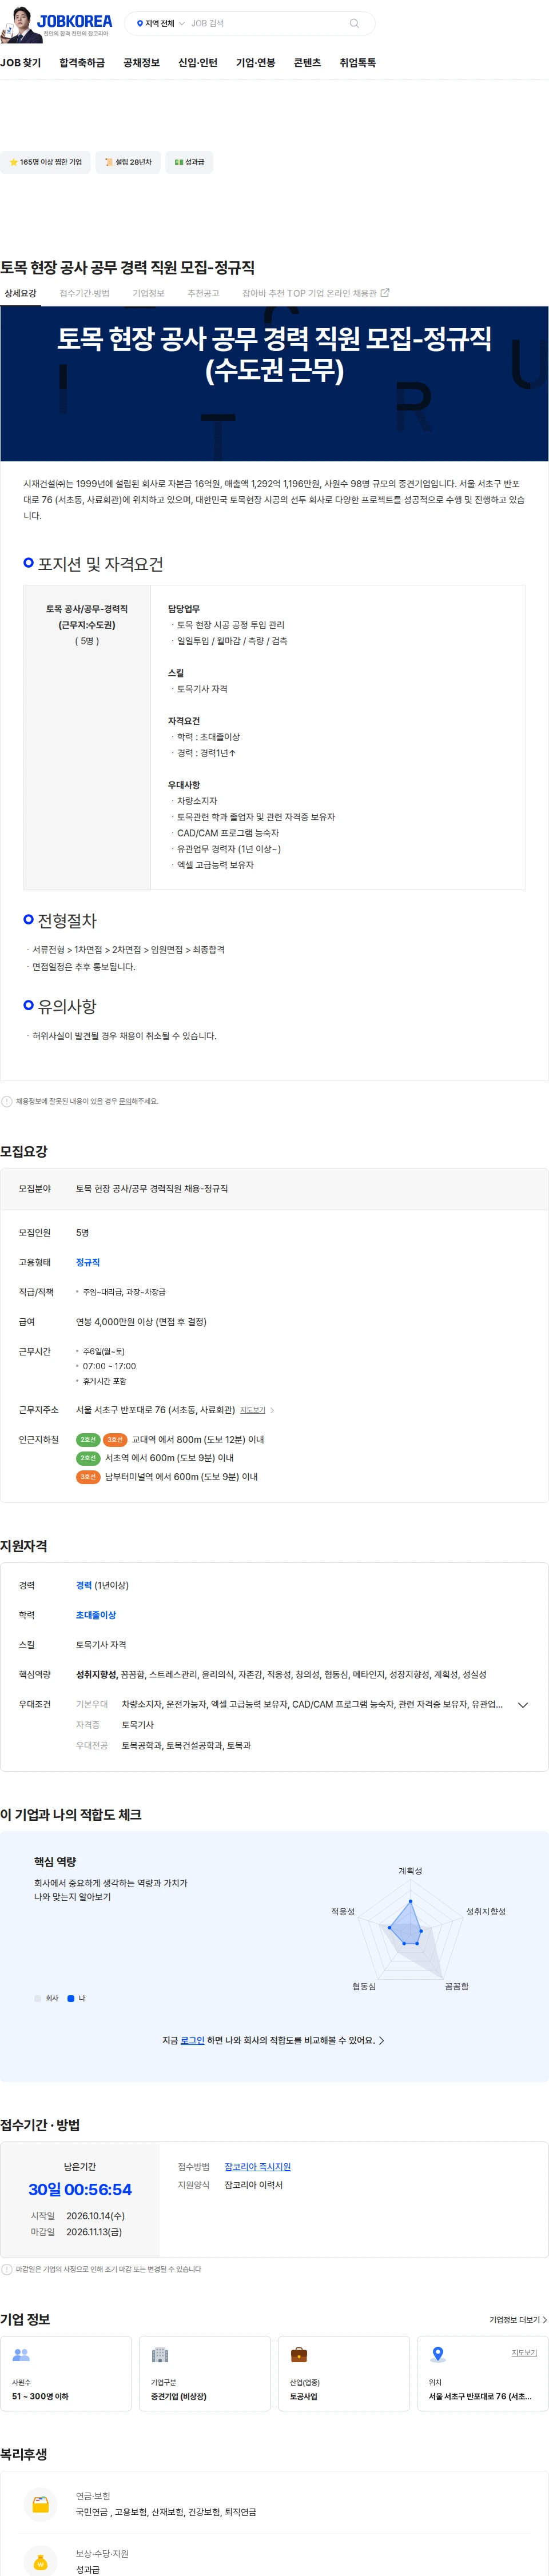This screenshot has width=549, height=2576.
Task: Open the 지역 전체 region dropdown
Action: (160, 23)
